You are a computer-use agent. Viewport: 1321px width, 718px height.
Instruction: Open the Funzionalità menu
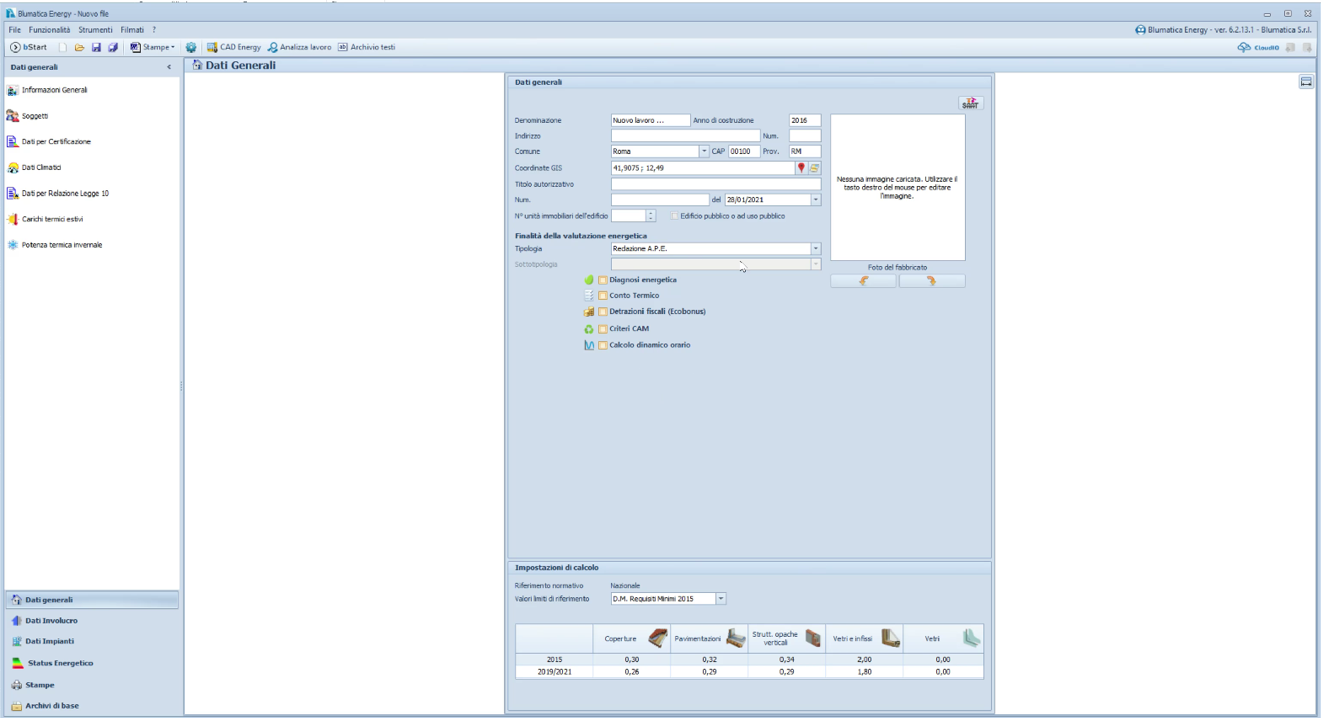click(x=51, y=30)
